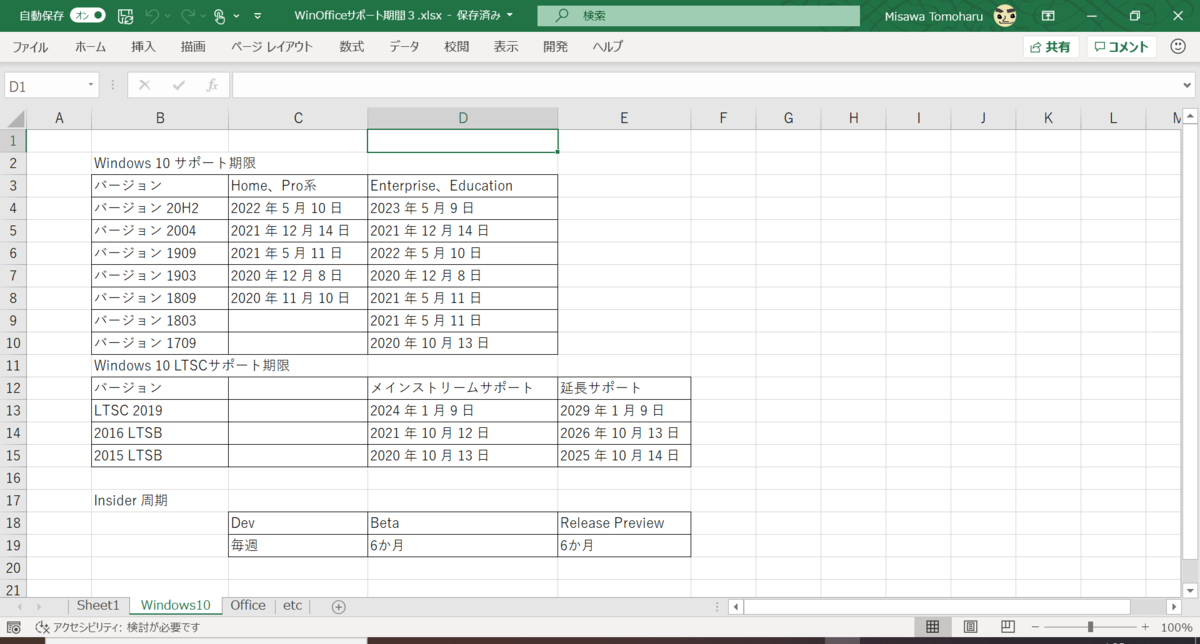Open the 描画 ribbon tab
The width and height of the screenshot is (1200, 644).
tap(193, 47)
